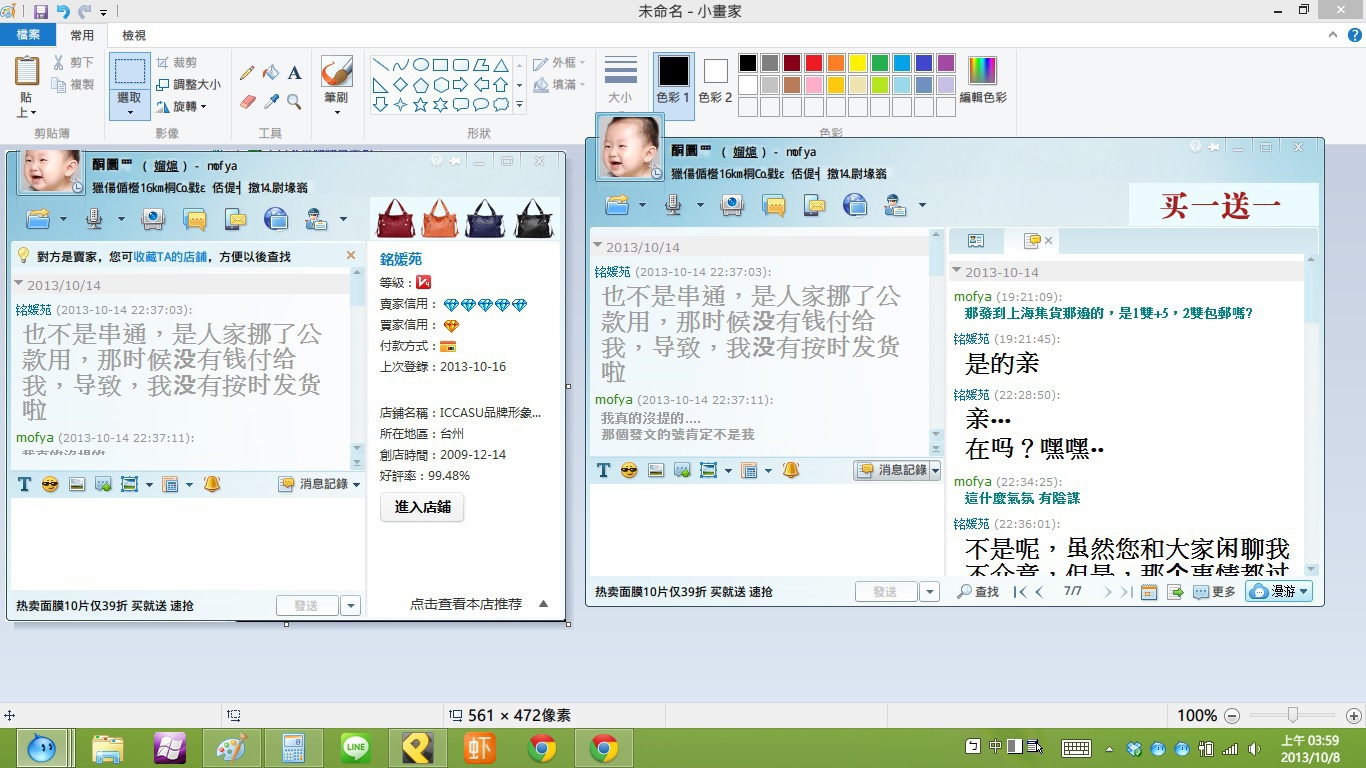
Task: Open File Explorer on the taskbar
Action: pos(107,748)
